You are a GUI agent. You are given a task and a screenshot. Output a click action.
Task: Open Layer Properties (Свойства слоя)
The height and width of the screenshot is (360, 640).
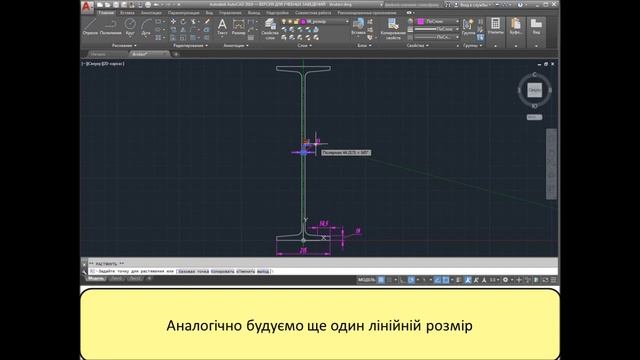270,29
